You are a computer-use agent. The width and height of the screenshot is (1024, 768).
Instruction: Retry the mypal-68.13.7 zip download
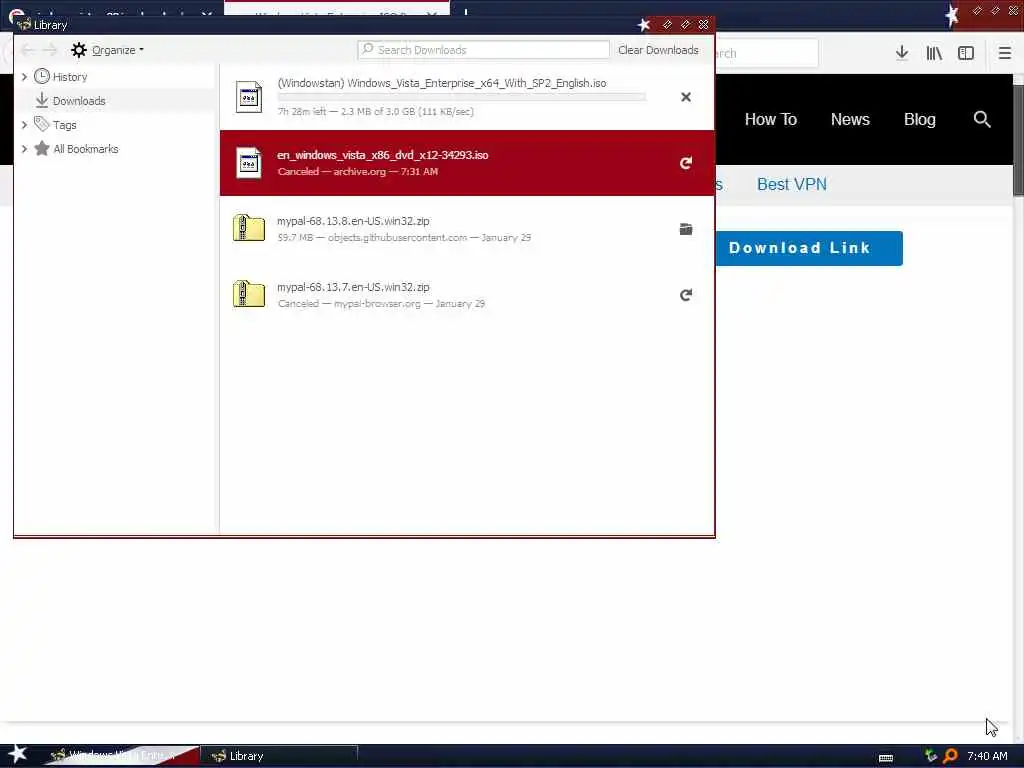[686, 295]
